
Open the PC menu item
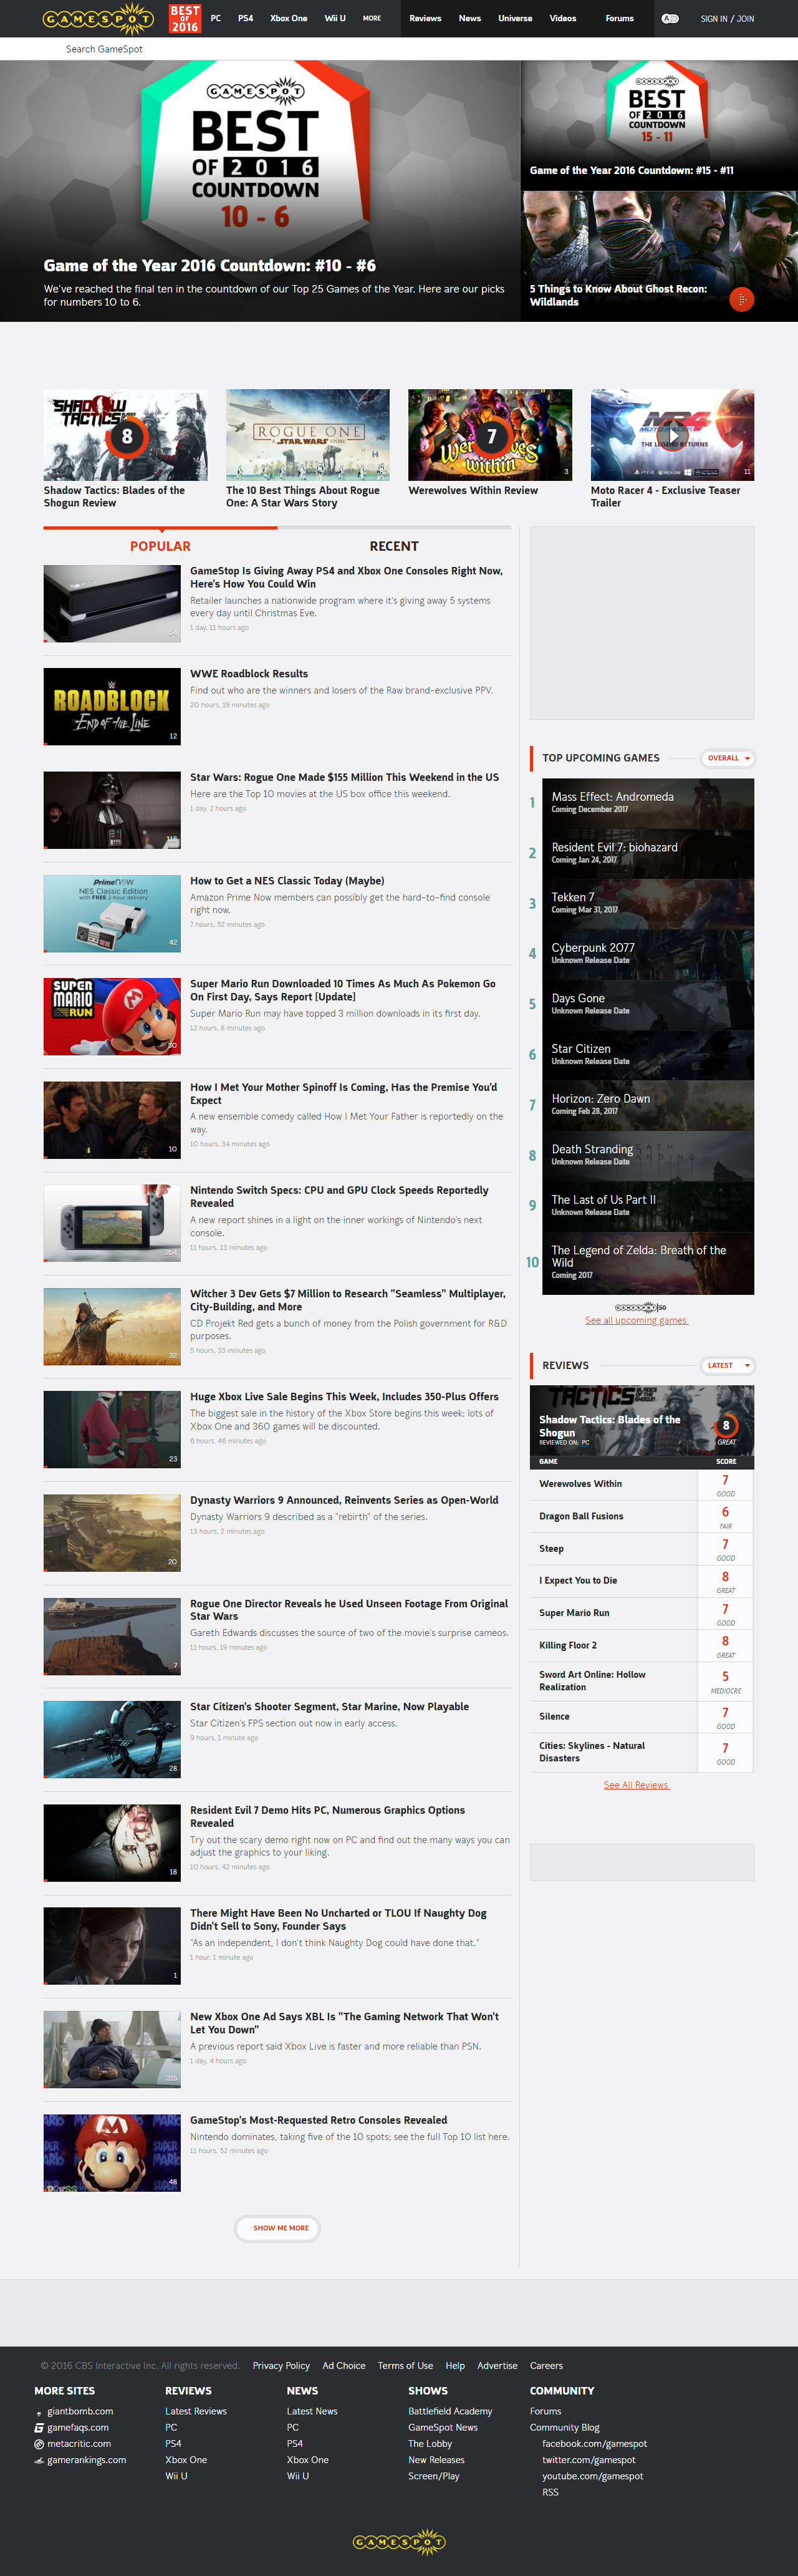tap(216, 18)
